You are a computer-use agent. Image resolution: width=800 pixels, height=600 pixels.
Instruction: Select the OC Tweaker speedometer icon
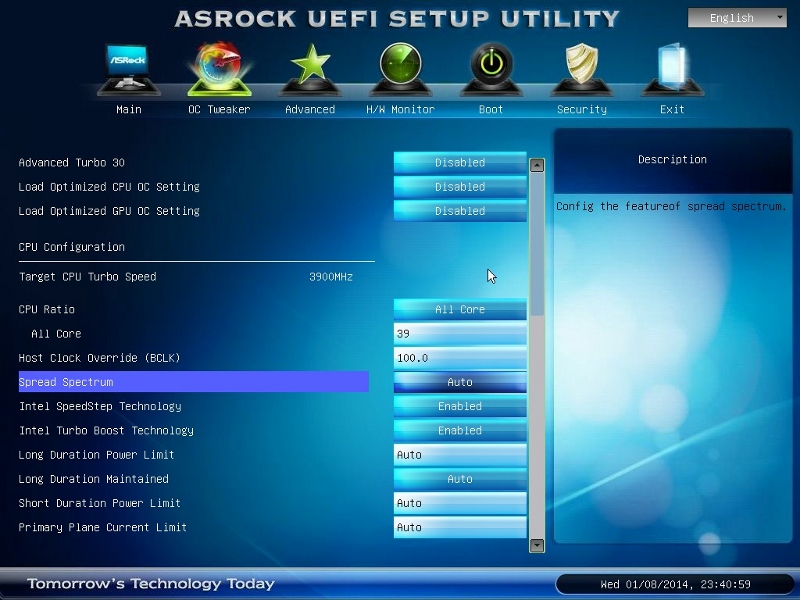point(219,70)
